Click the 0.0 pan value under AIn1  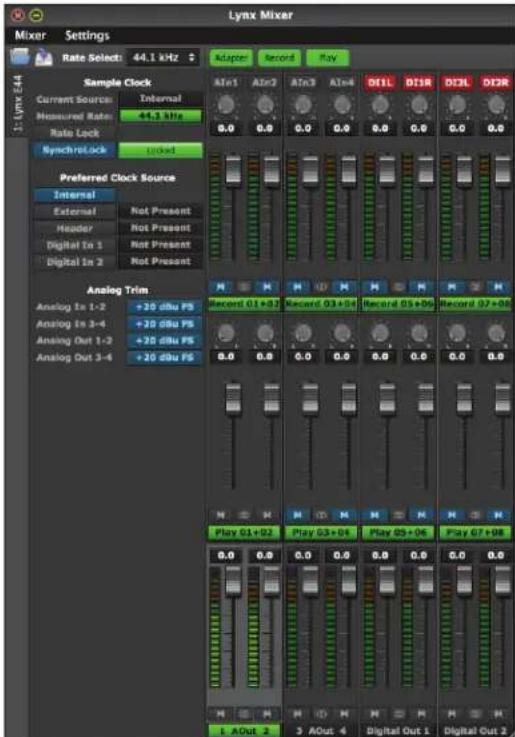click(226, 128)
